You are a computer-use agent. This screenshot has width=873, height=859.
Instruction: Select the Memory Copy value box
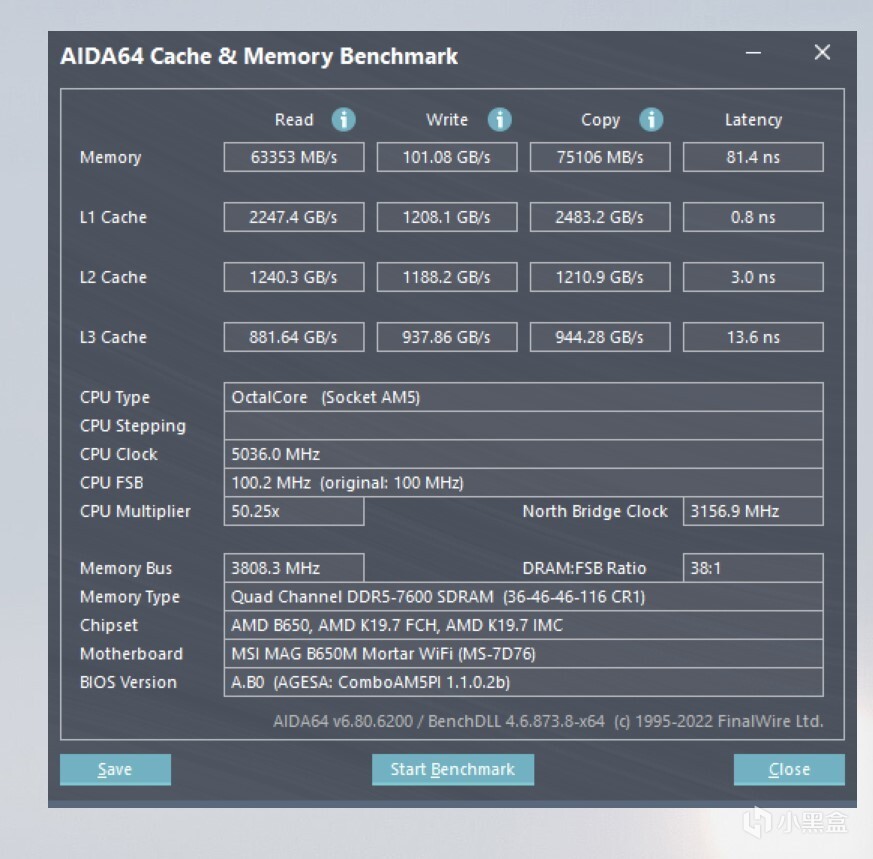[599, 157]
